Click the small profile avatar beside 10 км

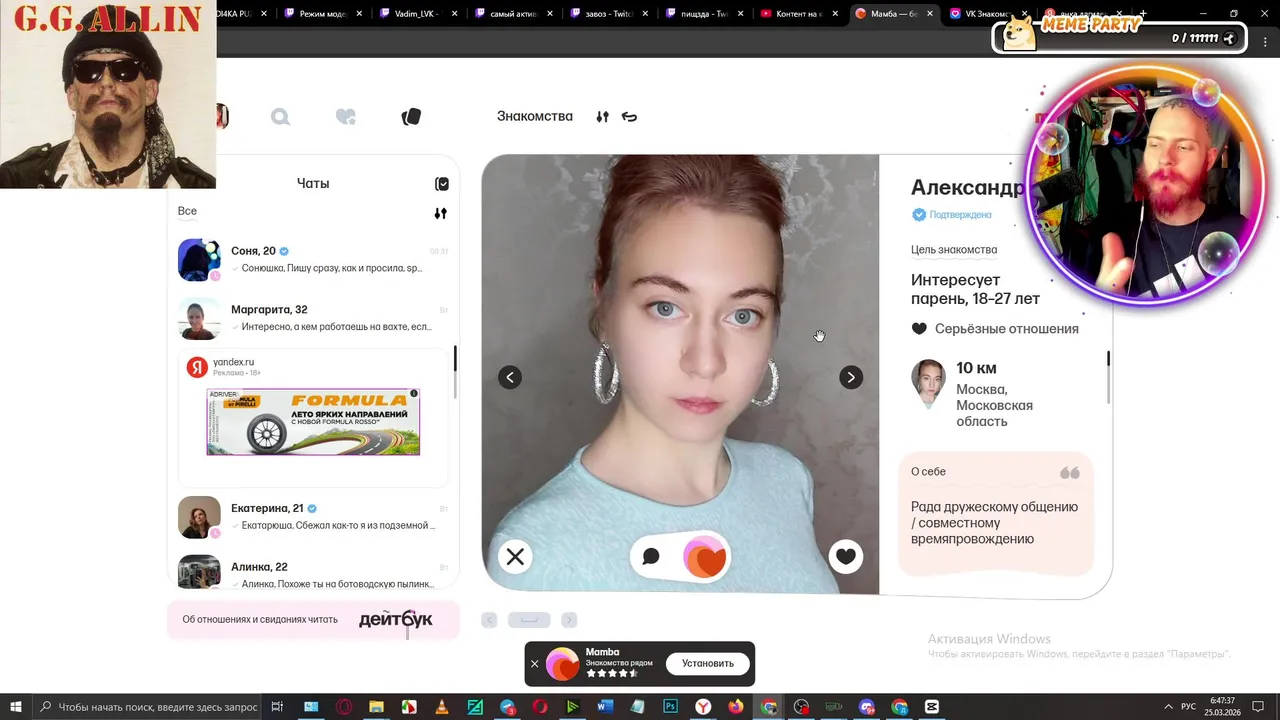coord(928,384)
